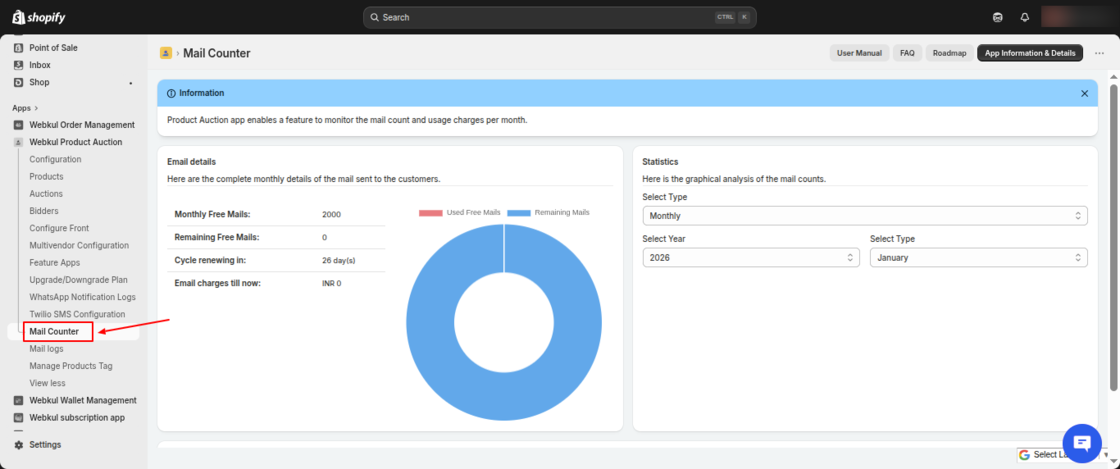Click the Mail Counter breadcrumb app icon

(166, 53)
